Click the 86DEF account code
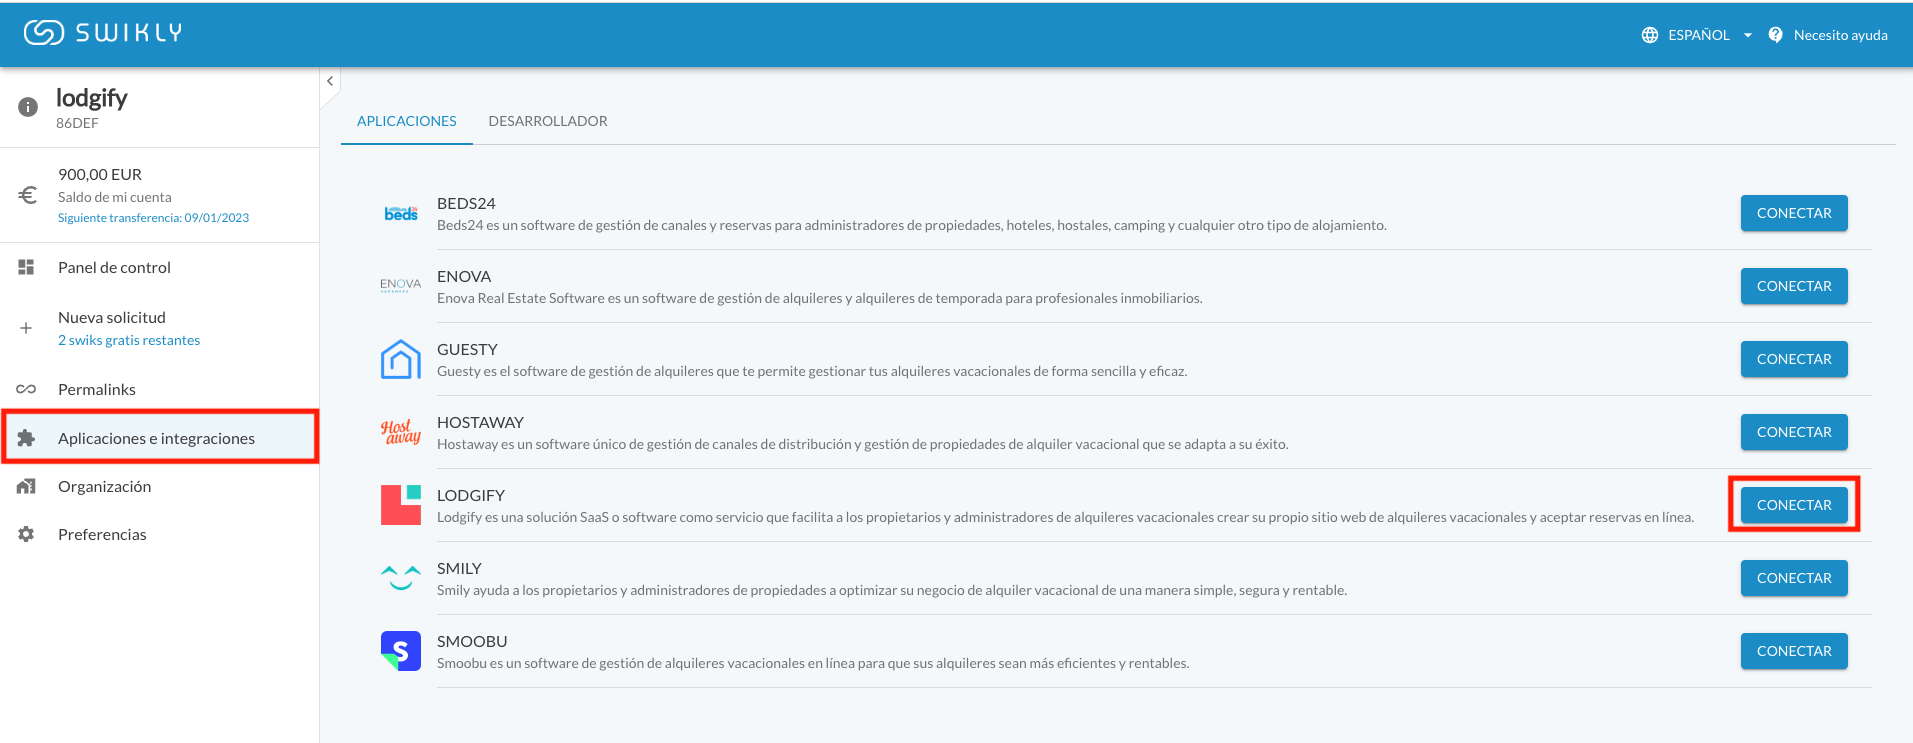1913x743 pixels. (77, 123)
